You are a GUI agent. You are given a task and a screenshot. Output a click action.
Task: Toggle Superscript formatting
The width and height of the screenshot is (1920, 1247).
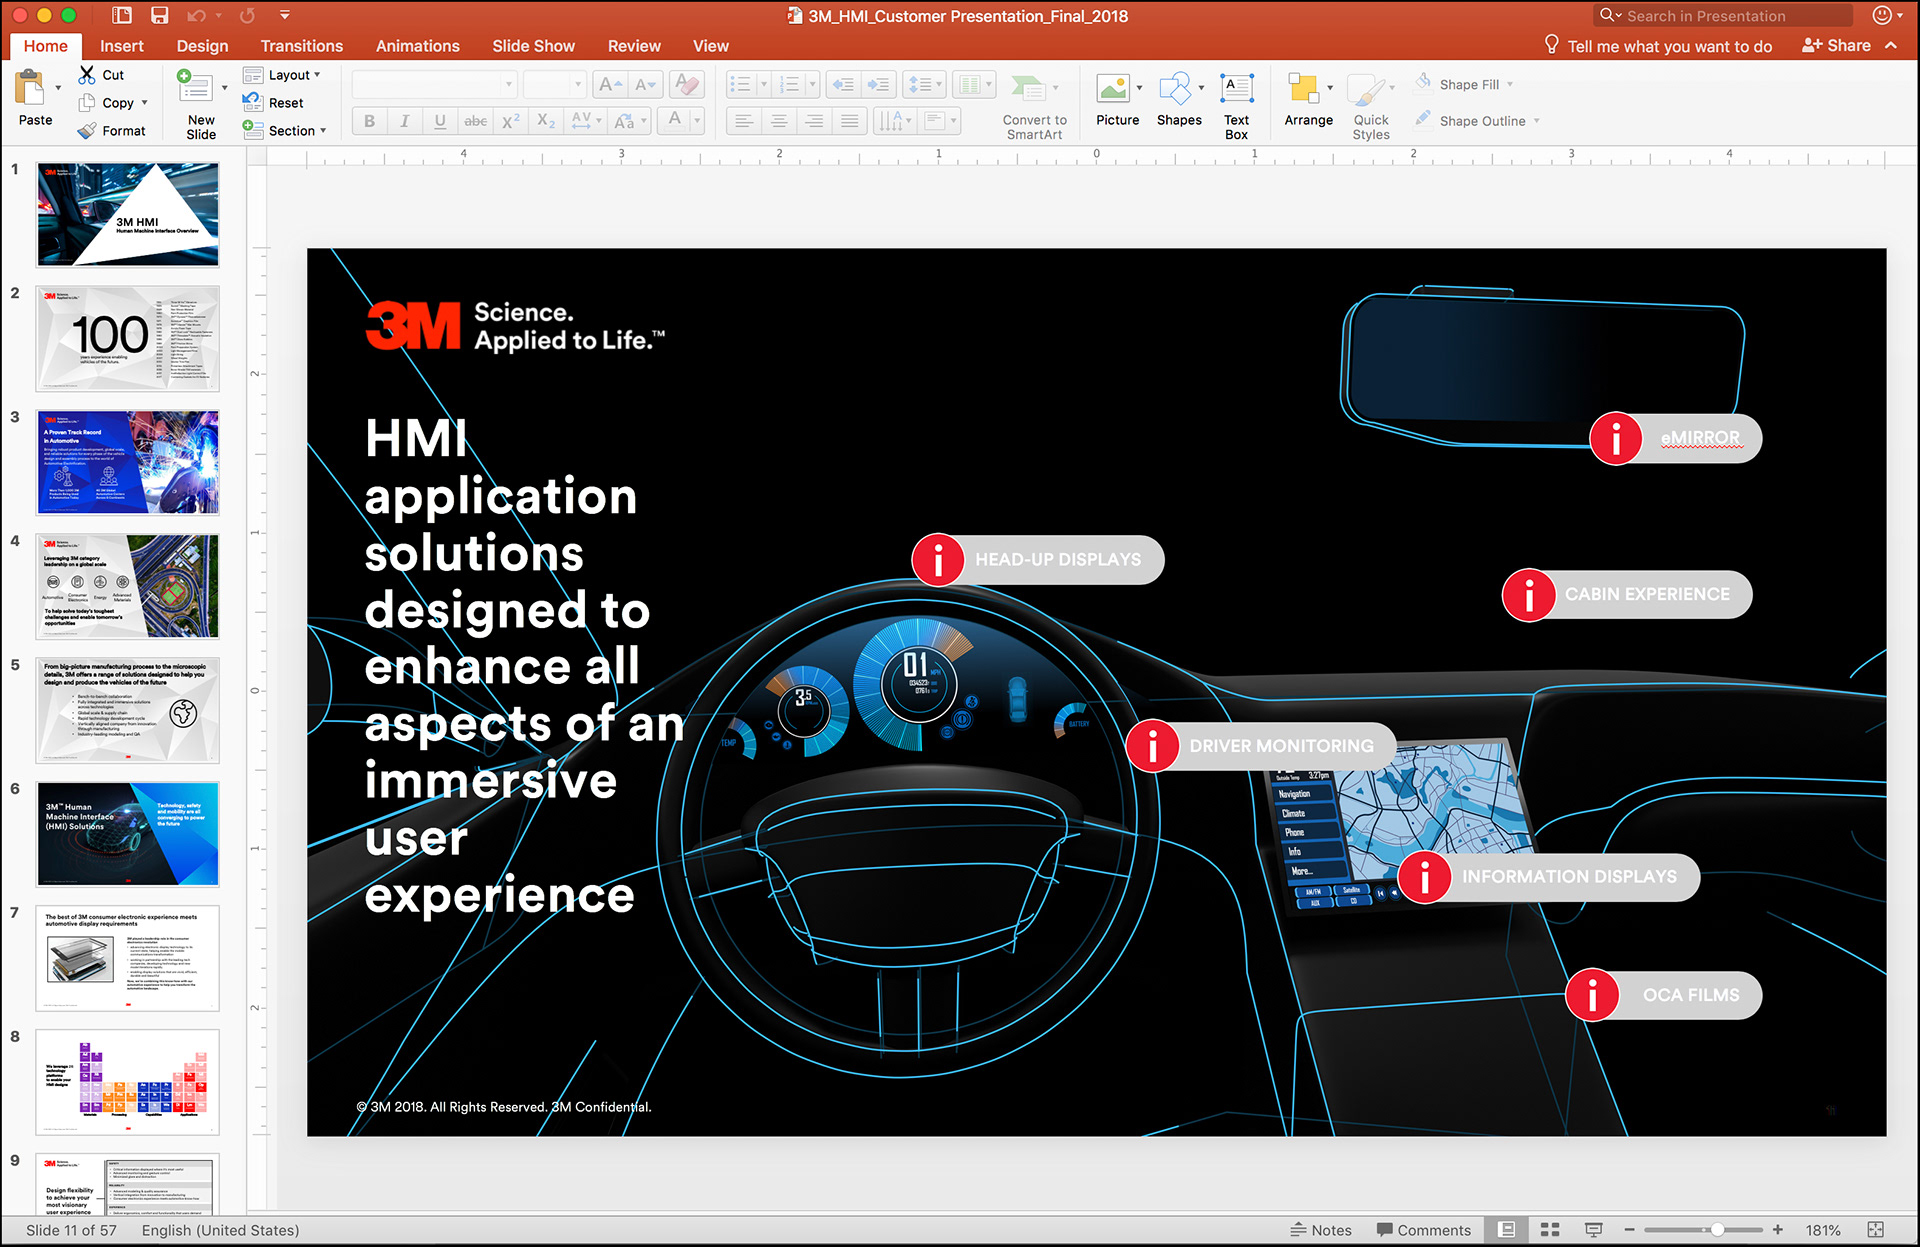click(510, 121)
